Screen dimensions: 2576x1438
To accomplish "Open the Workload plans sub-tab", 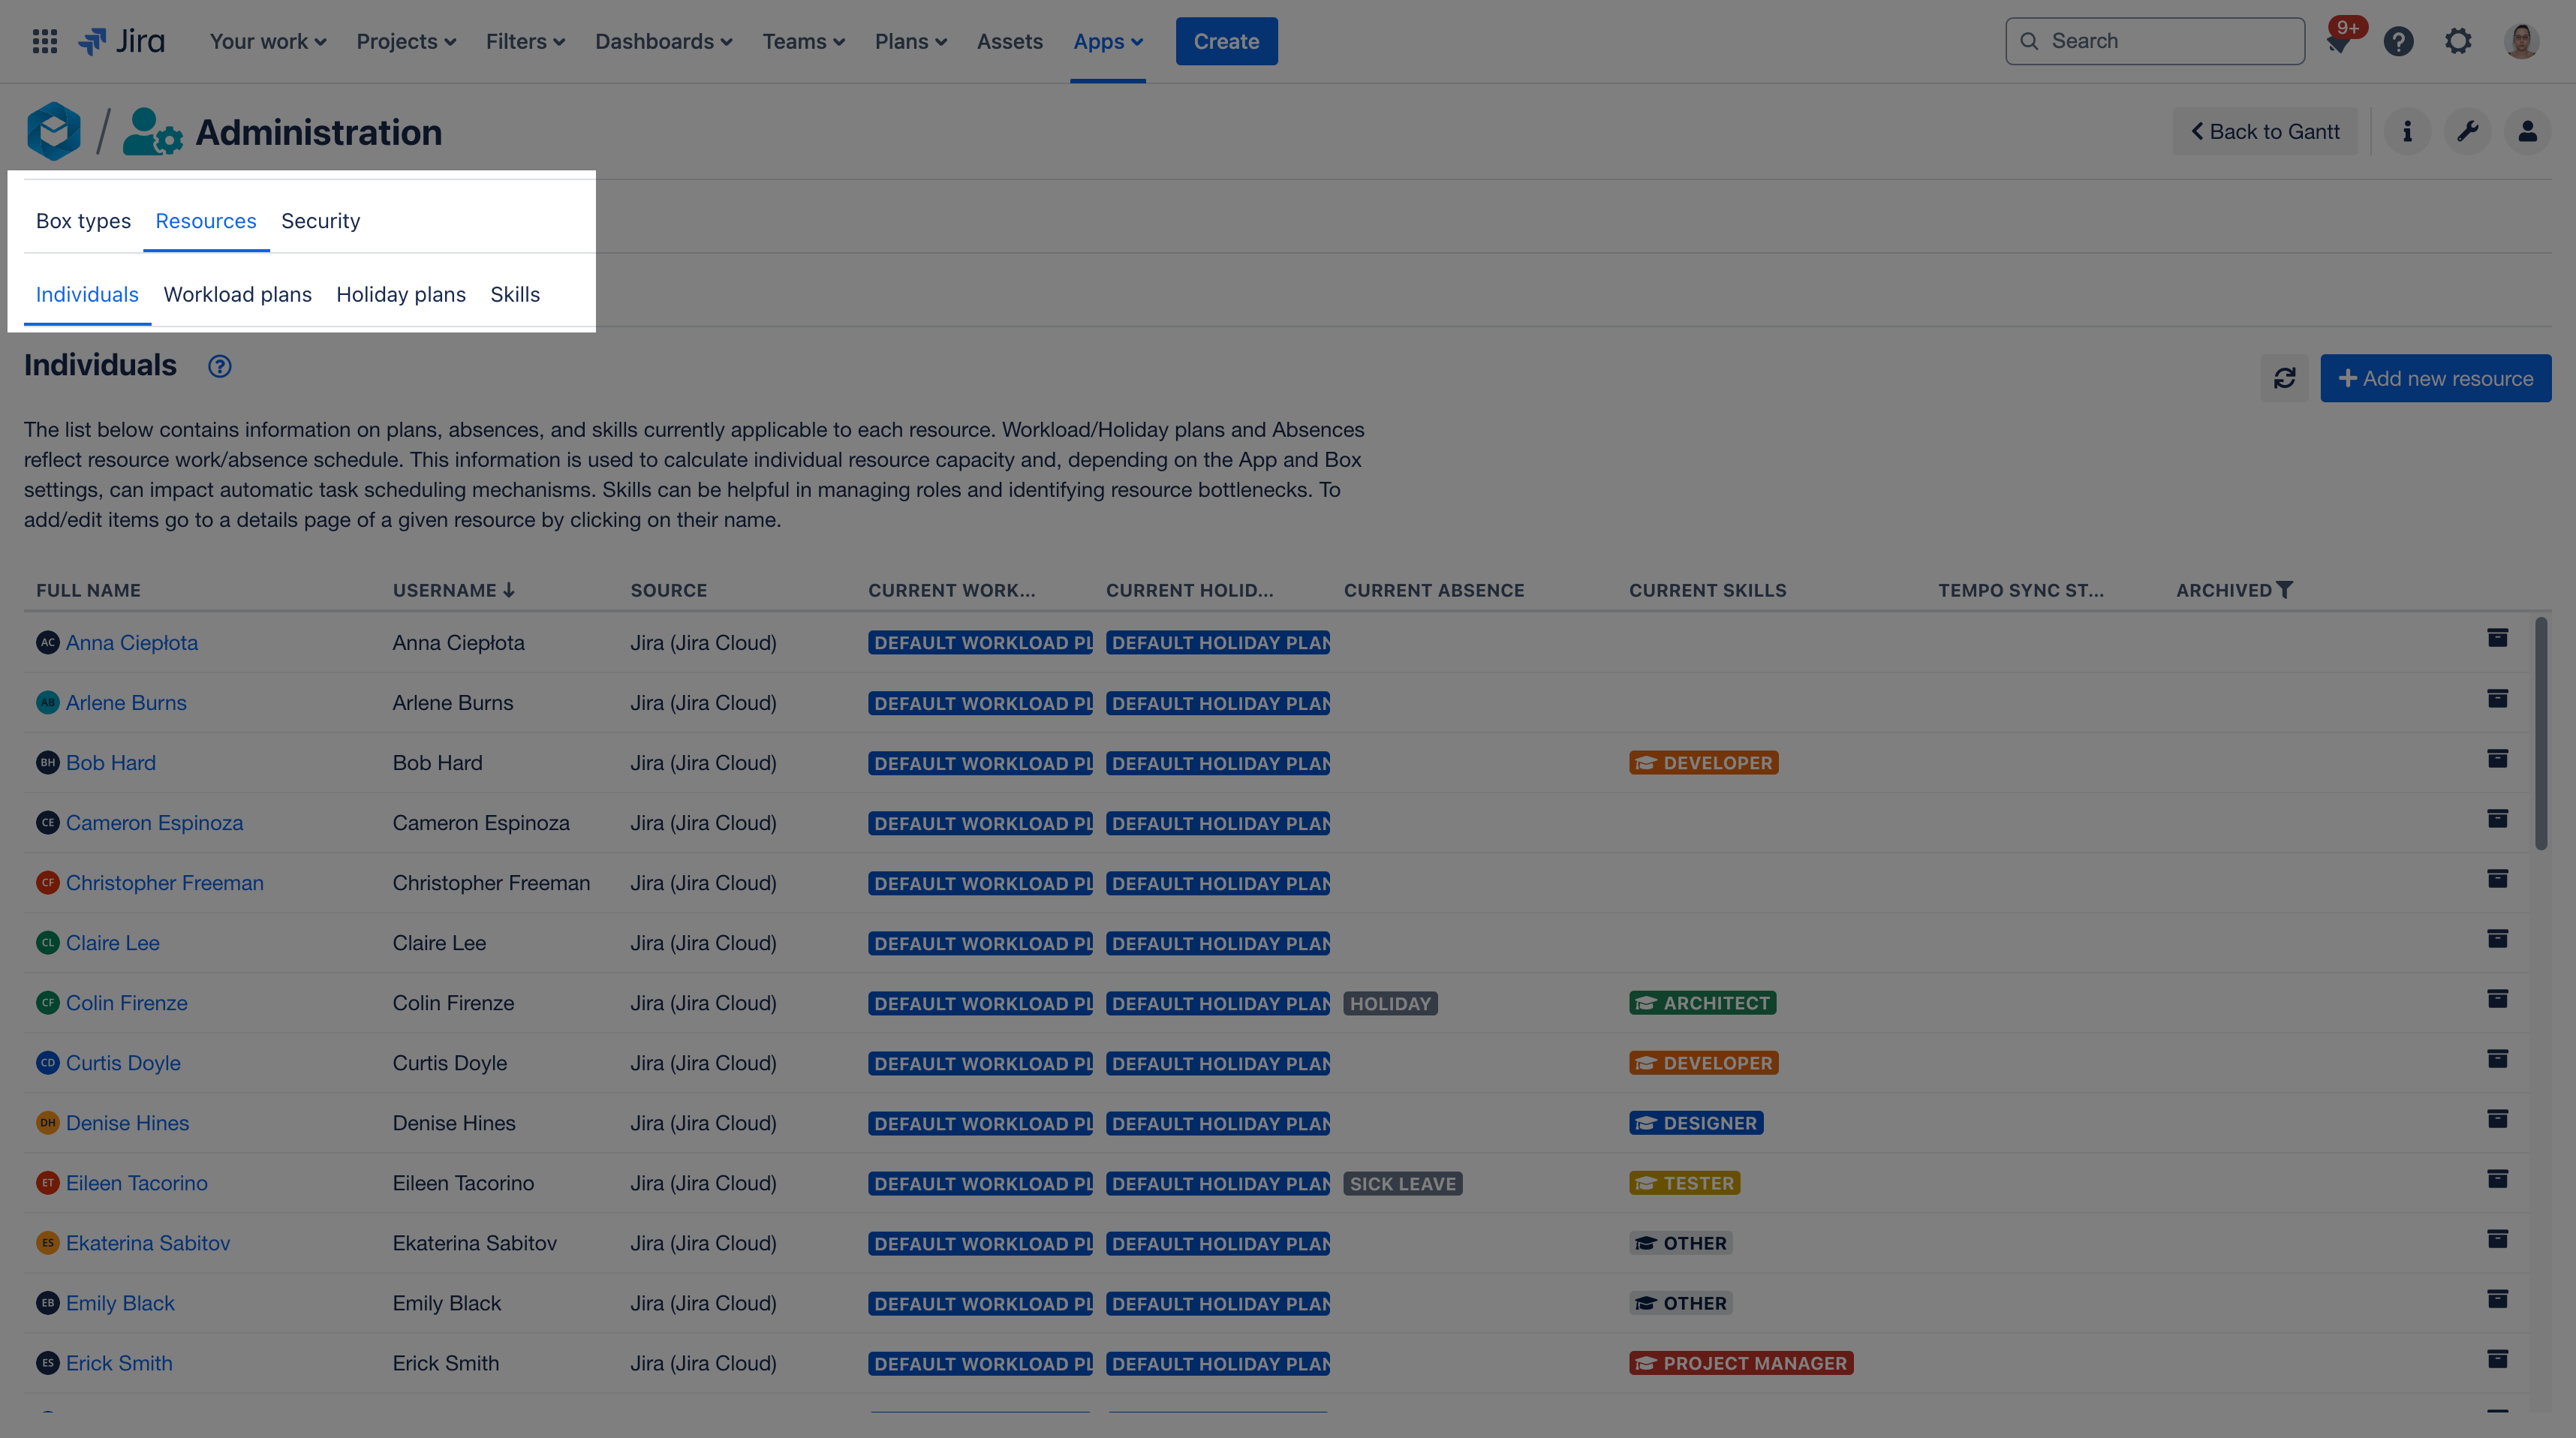I will click(x=237, y=293).
